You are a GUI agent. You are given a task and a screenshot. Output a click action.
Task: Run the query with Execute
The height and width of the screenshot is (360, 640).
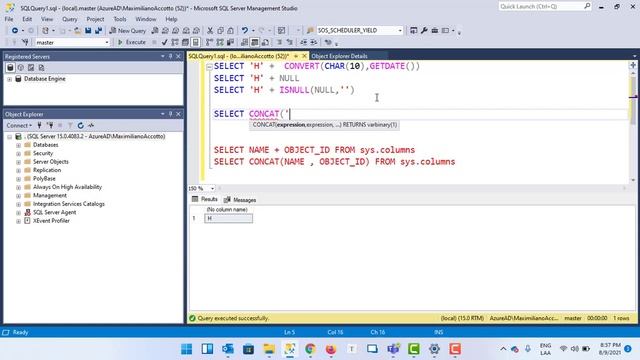(132, 42)
